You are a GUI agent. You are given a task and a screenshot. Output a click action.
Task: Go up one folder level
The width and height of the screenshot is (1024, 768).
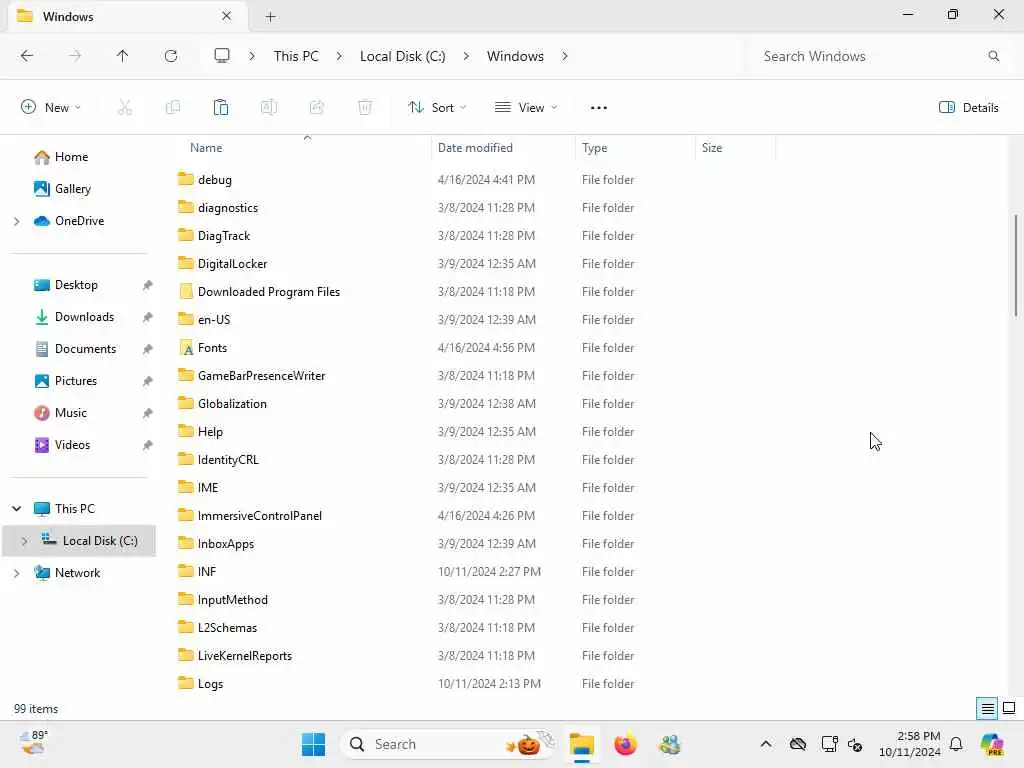[x=122, y=56]
